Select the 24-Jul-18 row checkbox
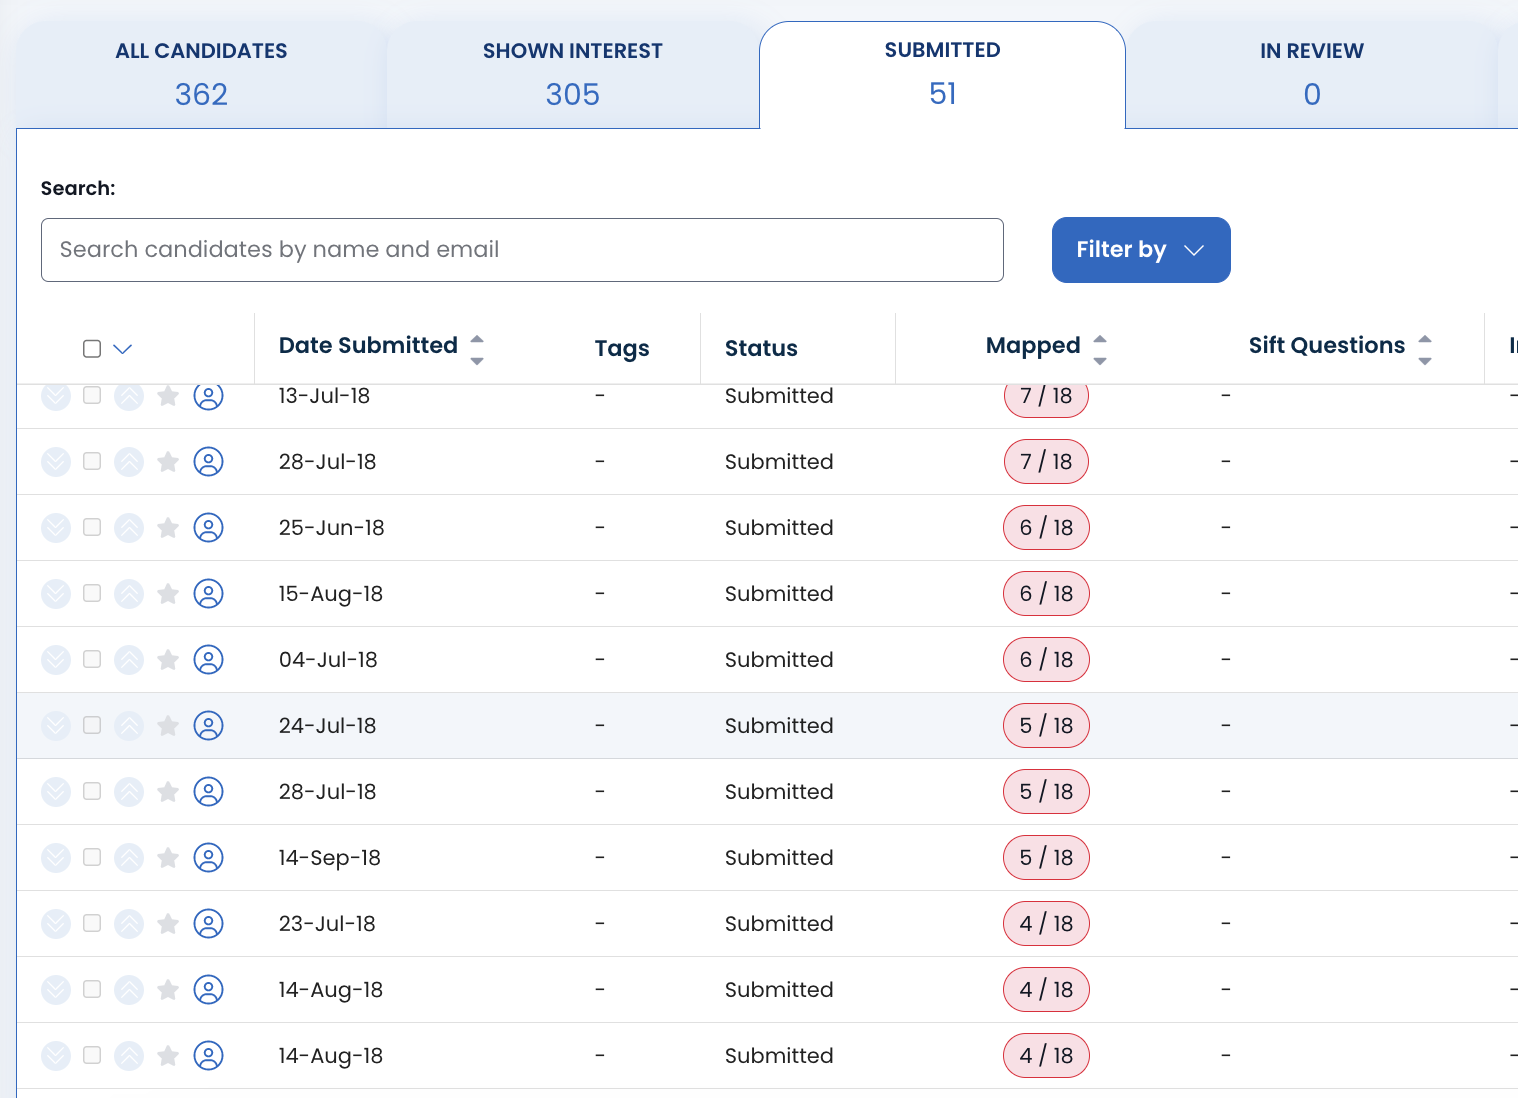Image resolution: width=1518 pixels, height=1098 pixels. 92,725
